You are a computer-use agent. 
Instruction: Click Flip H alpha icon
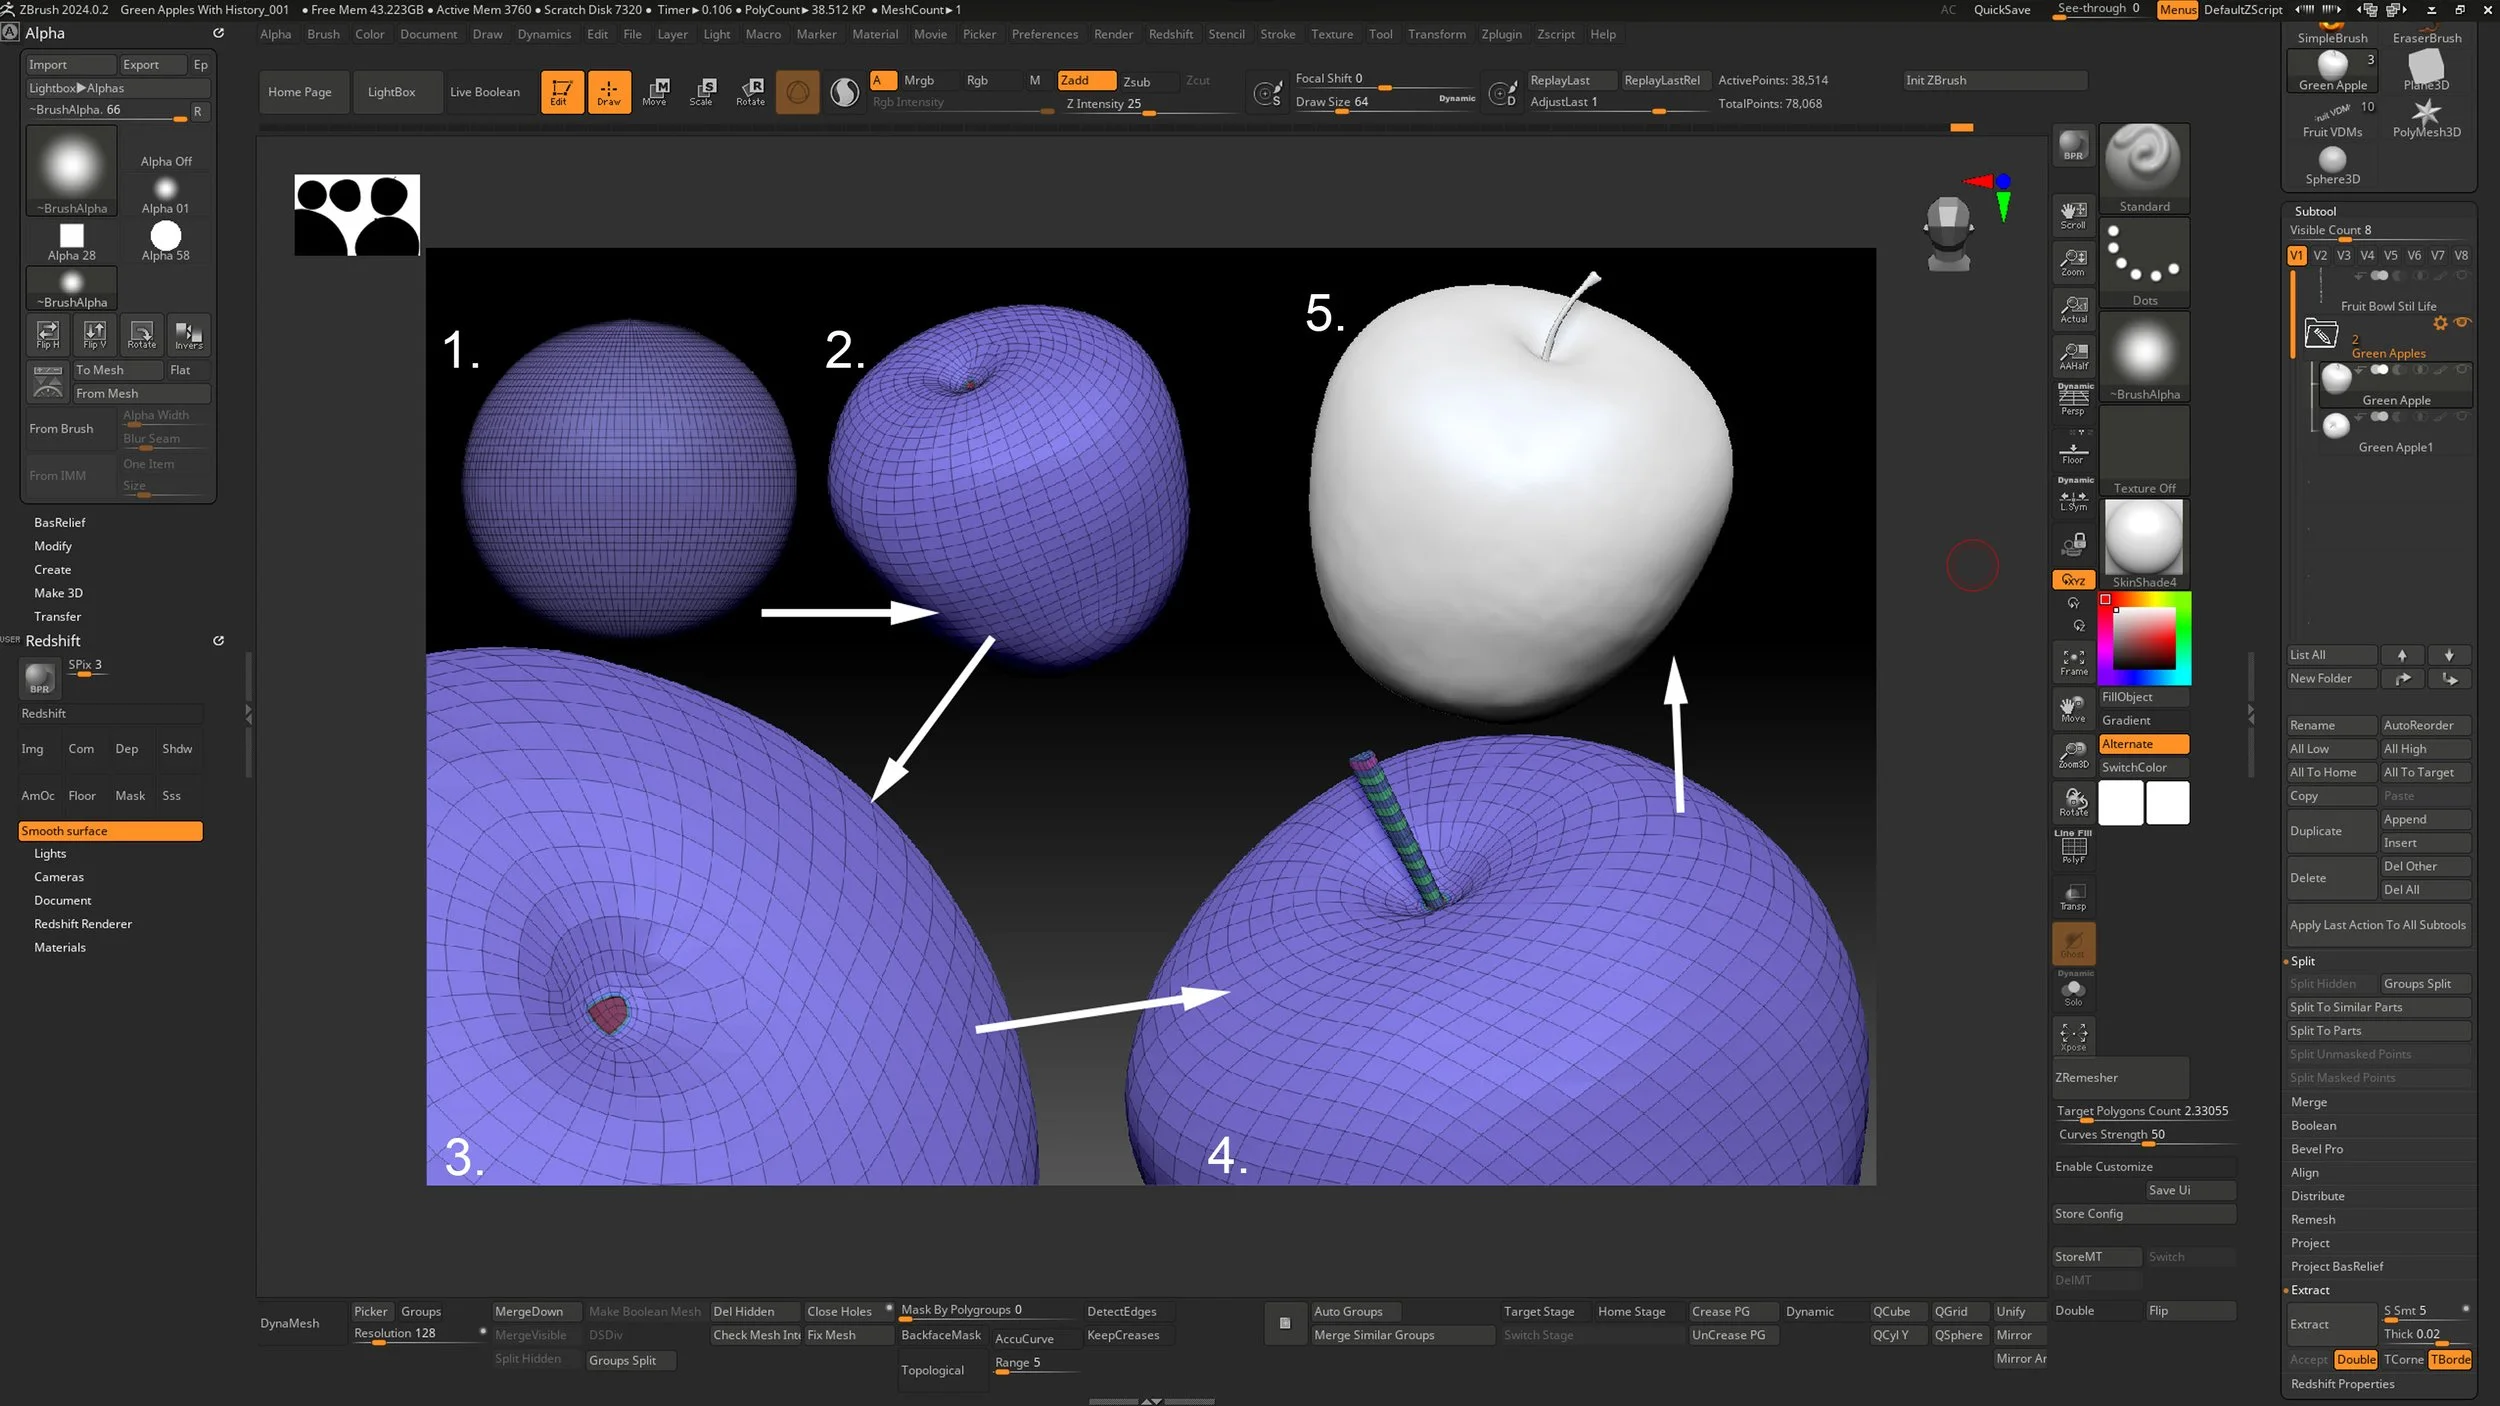[x=47, y=334]
